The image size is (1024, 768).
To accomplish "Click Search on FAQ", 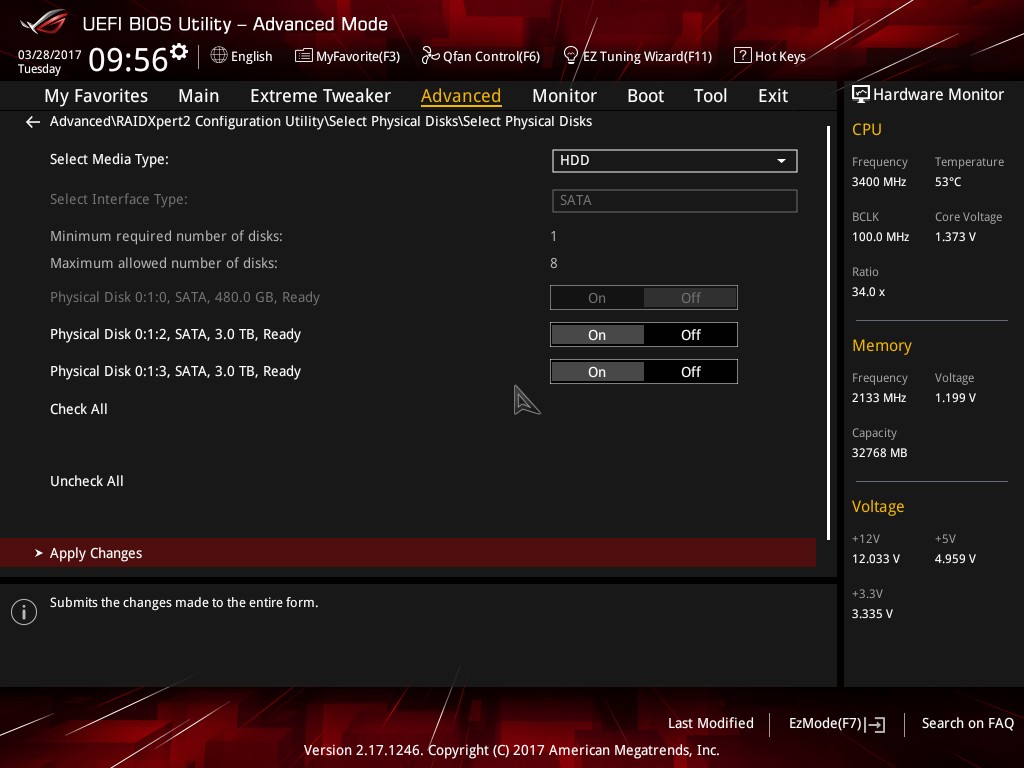I will click(967, 723).
